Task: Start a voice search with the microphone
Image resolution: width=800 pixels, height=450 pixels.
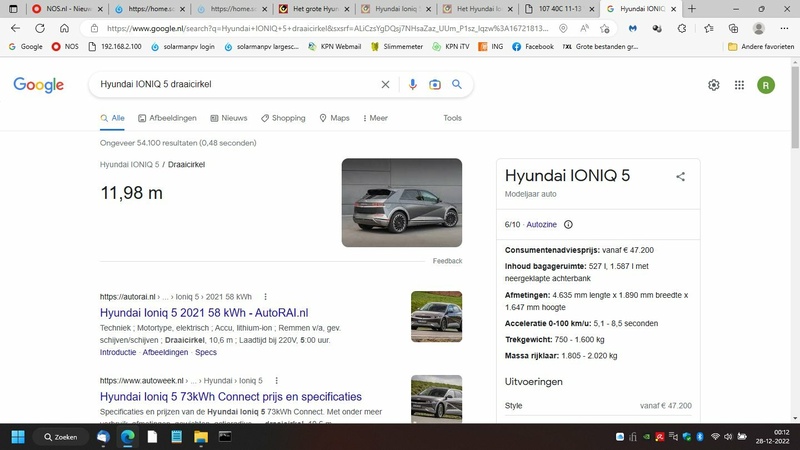Action: click(412, 84)
